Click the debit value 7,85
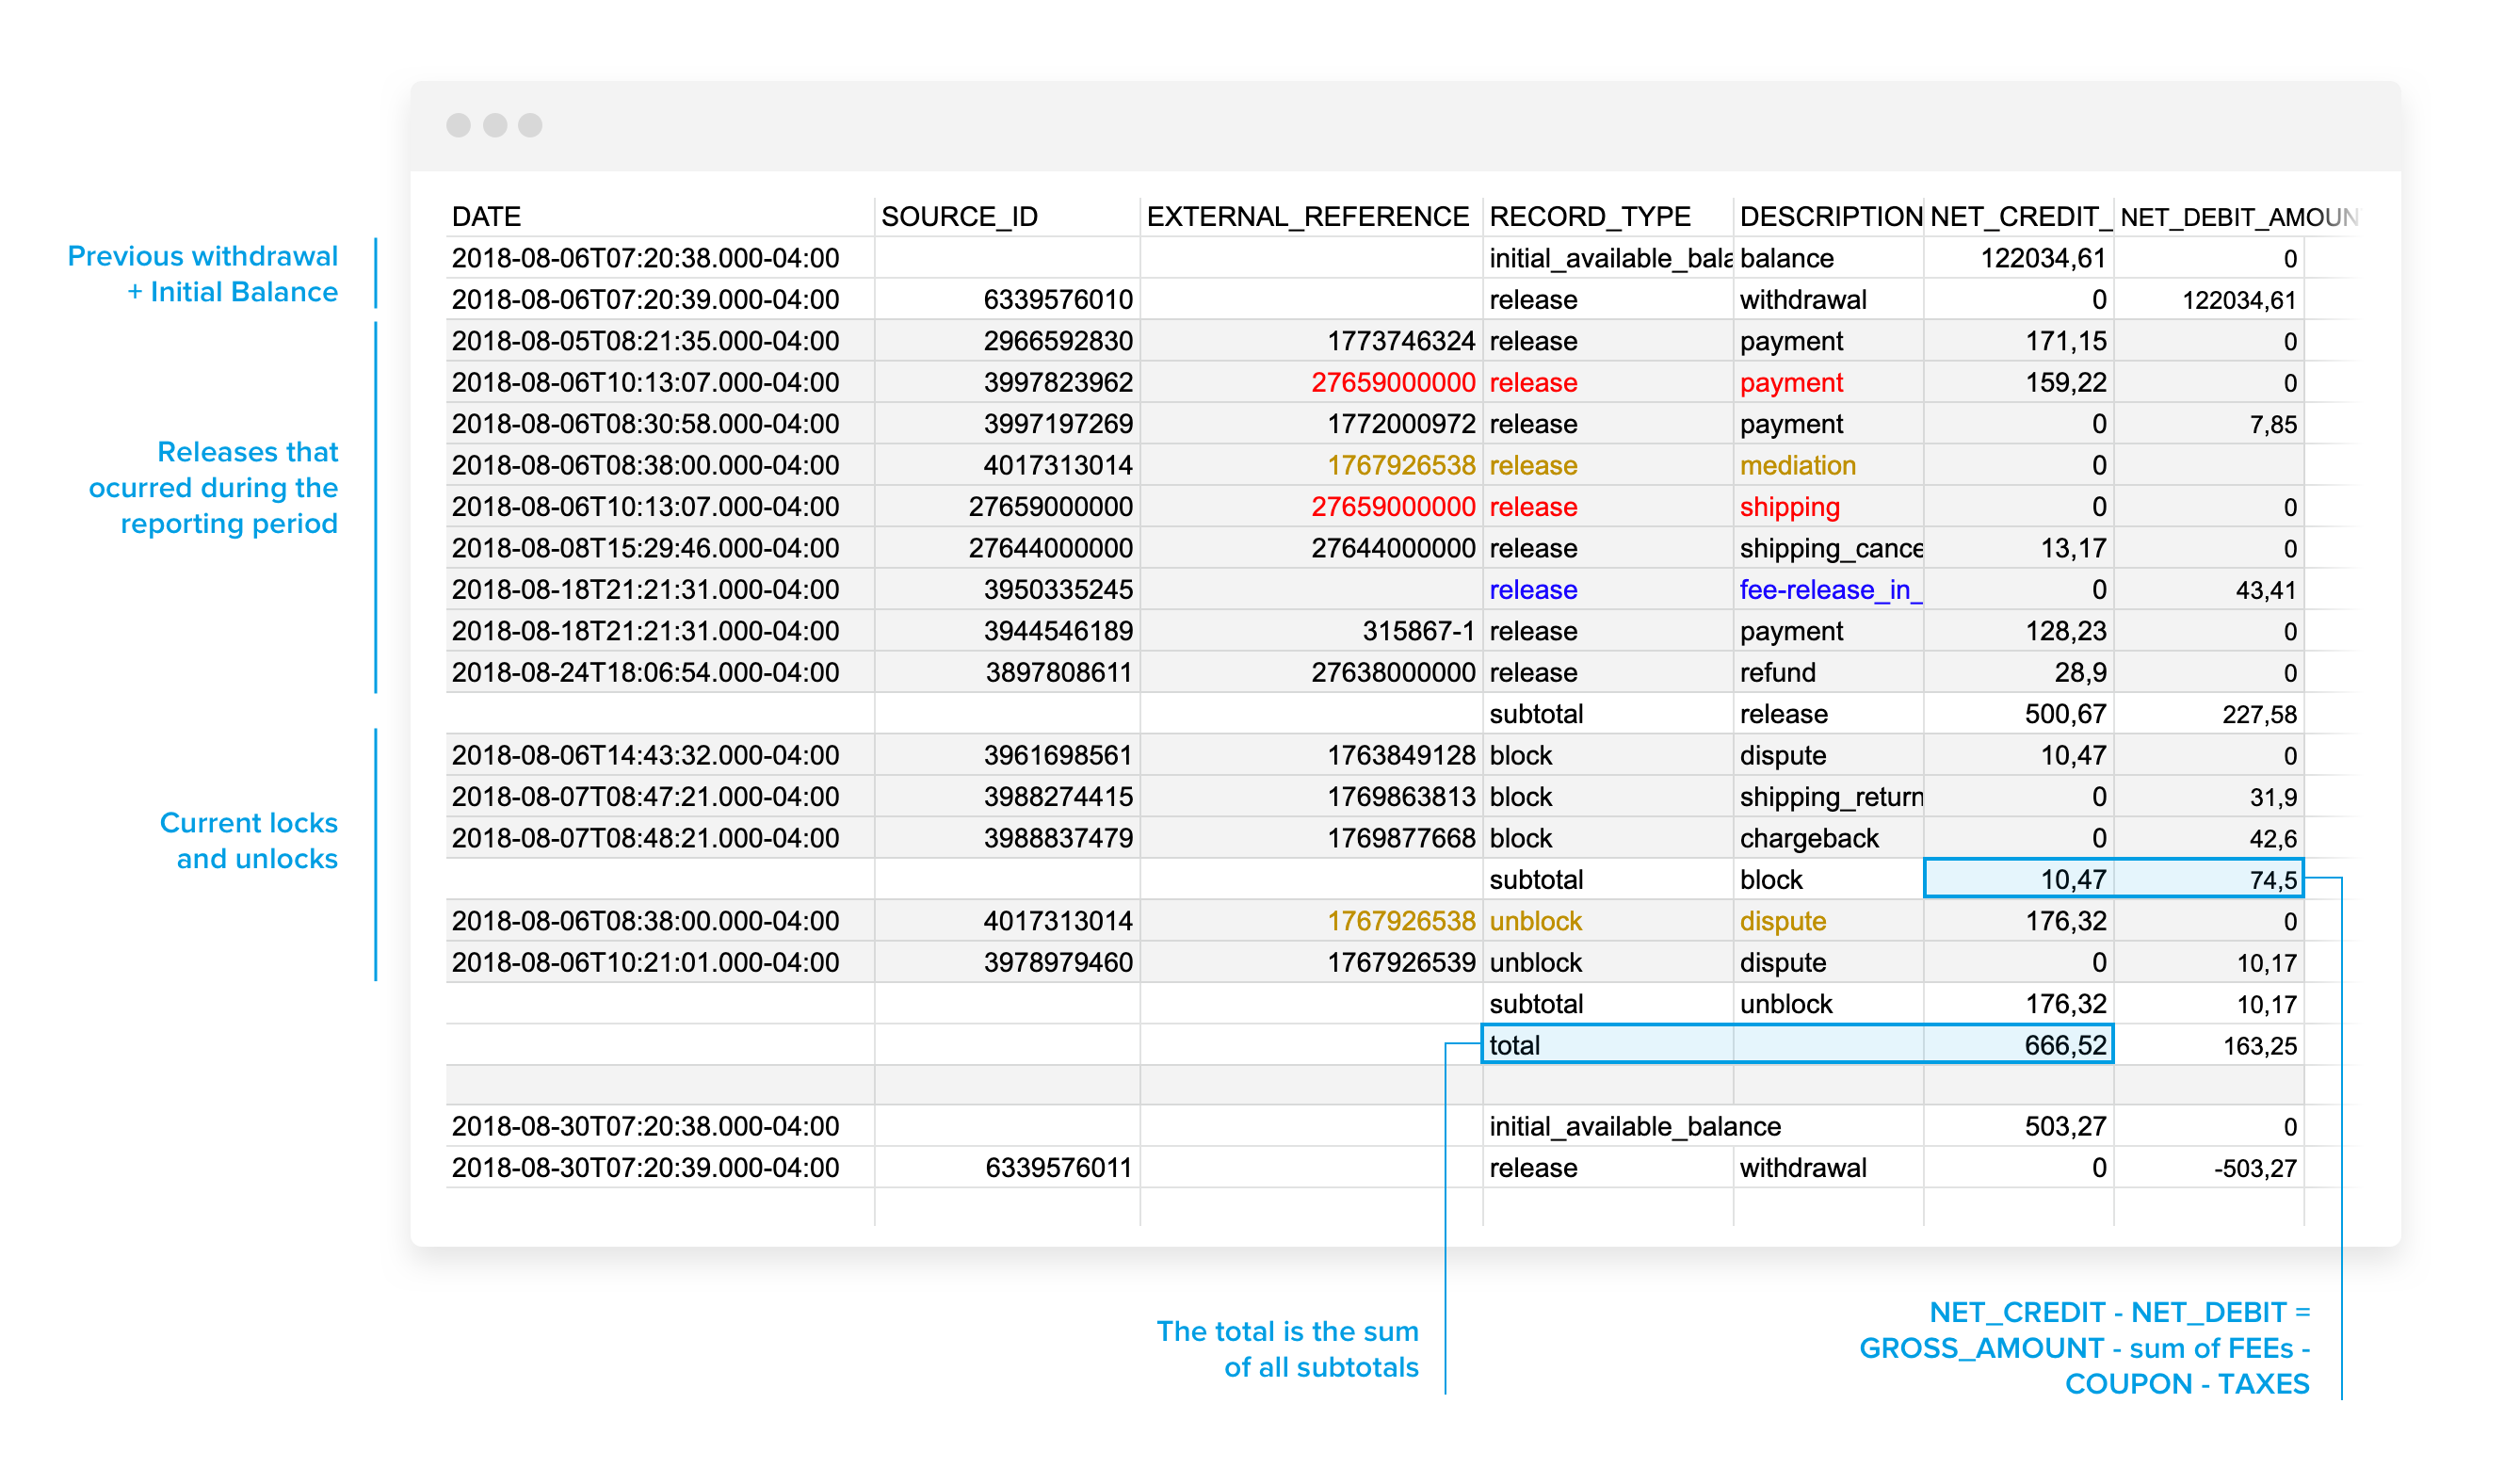2520x1484 pixels. point(2272,424)
